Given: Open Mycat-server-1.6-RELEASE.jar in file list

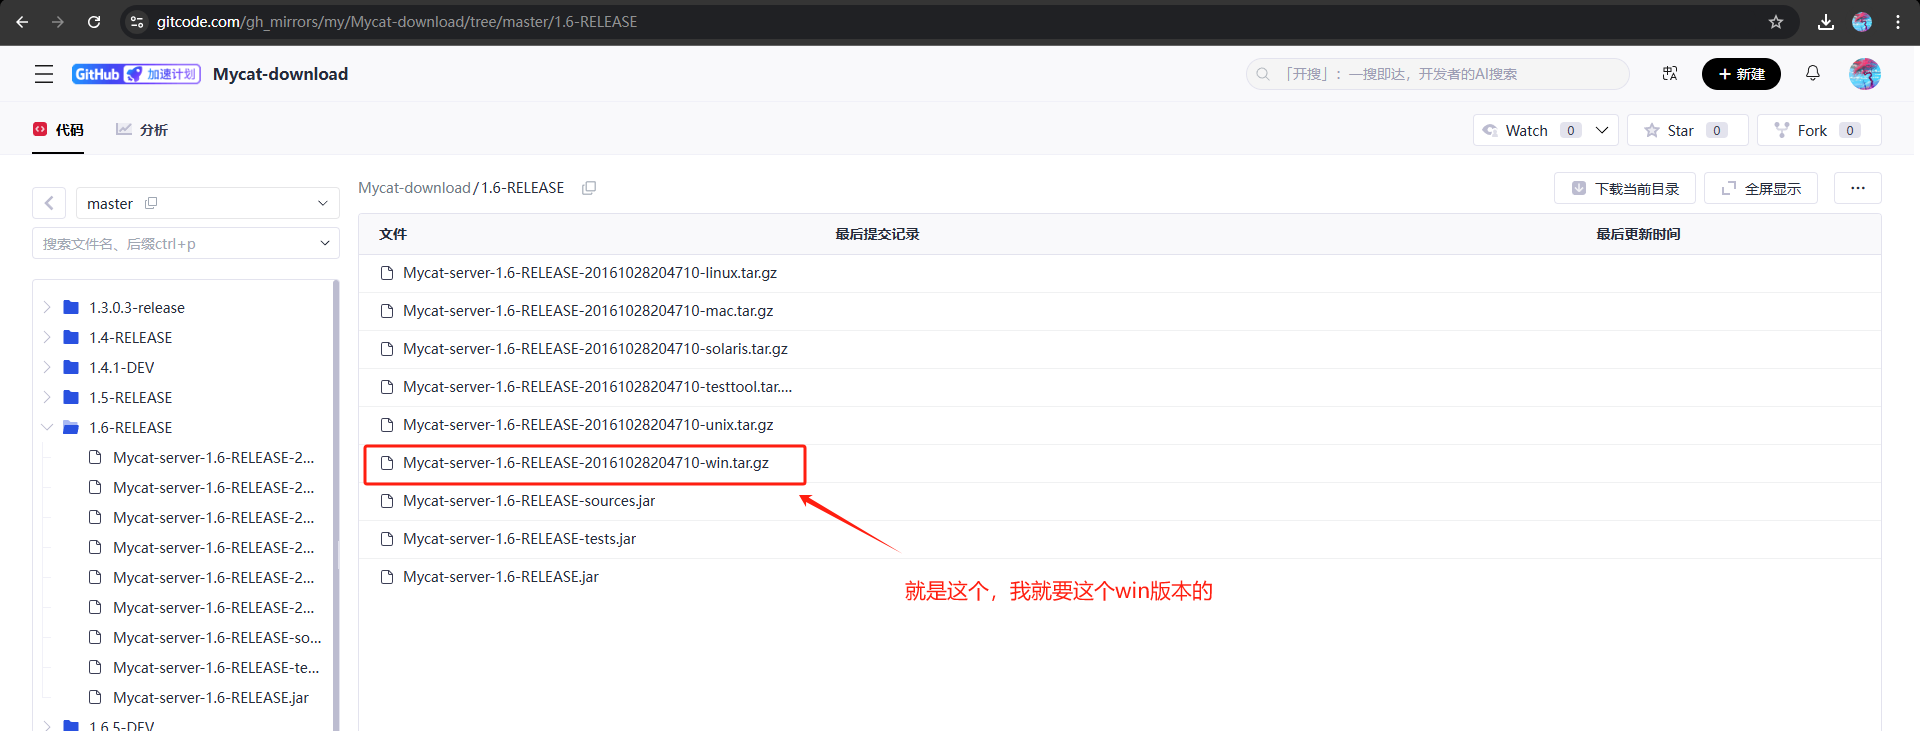Looking at the screenshot, I should click(501, 577).
